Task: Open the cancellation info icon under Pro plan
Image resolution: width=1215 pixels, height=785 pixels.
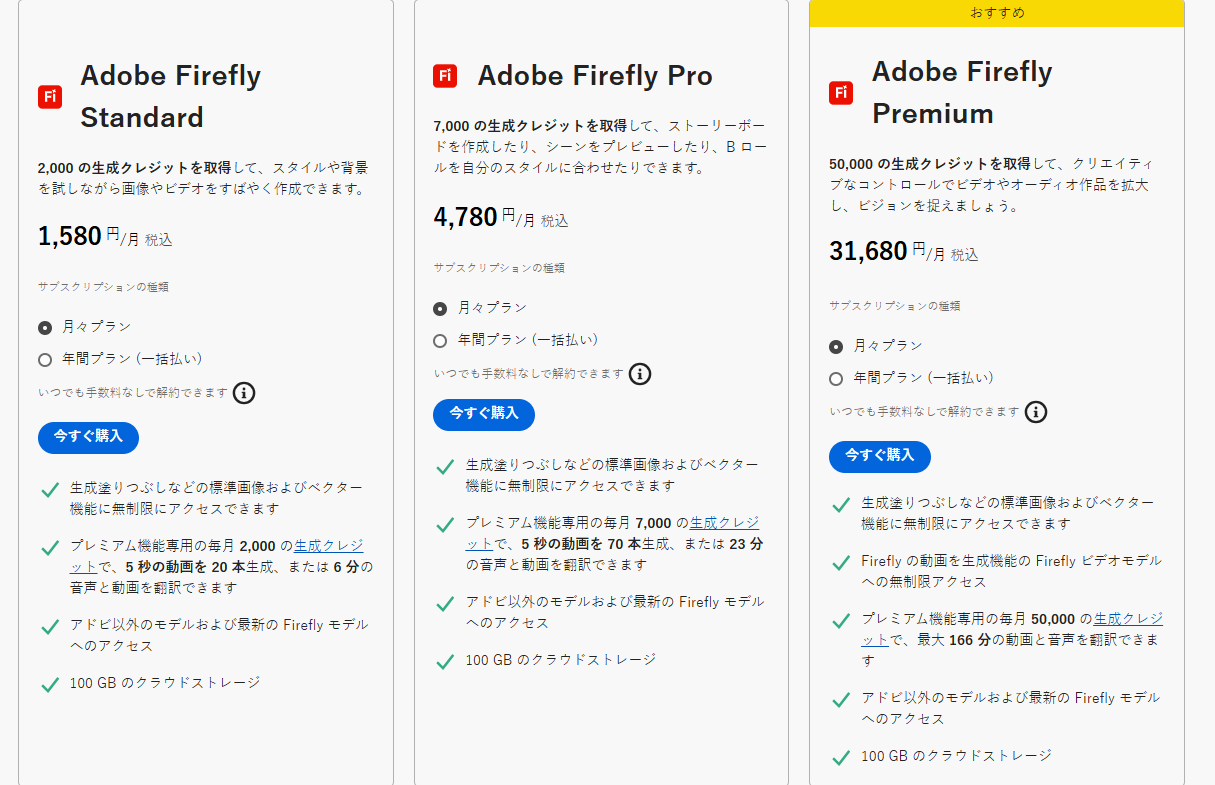Action: (640, 374)
